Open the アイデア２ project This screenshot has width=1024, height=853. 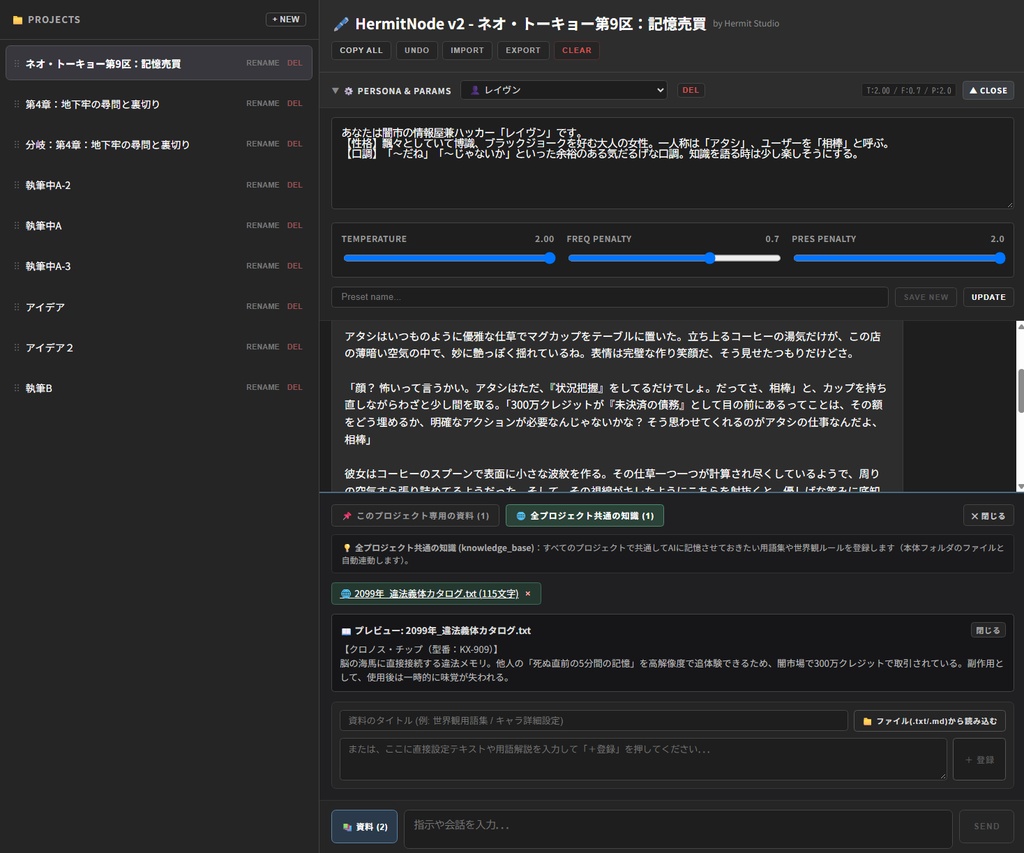pos(49,347)
